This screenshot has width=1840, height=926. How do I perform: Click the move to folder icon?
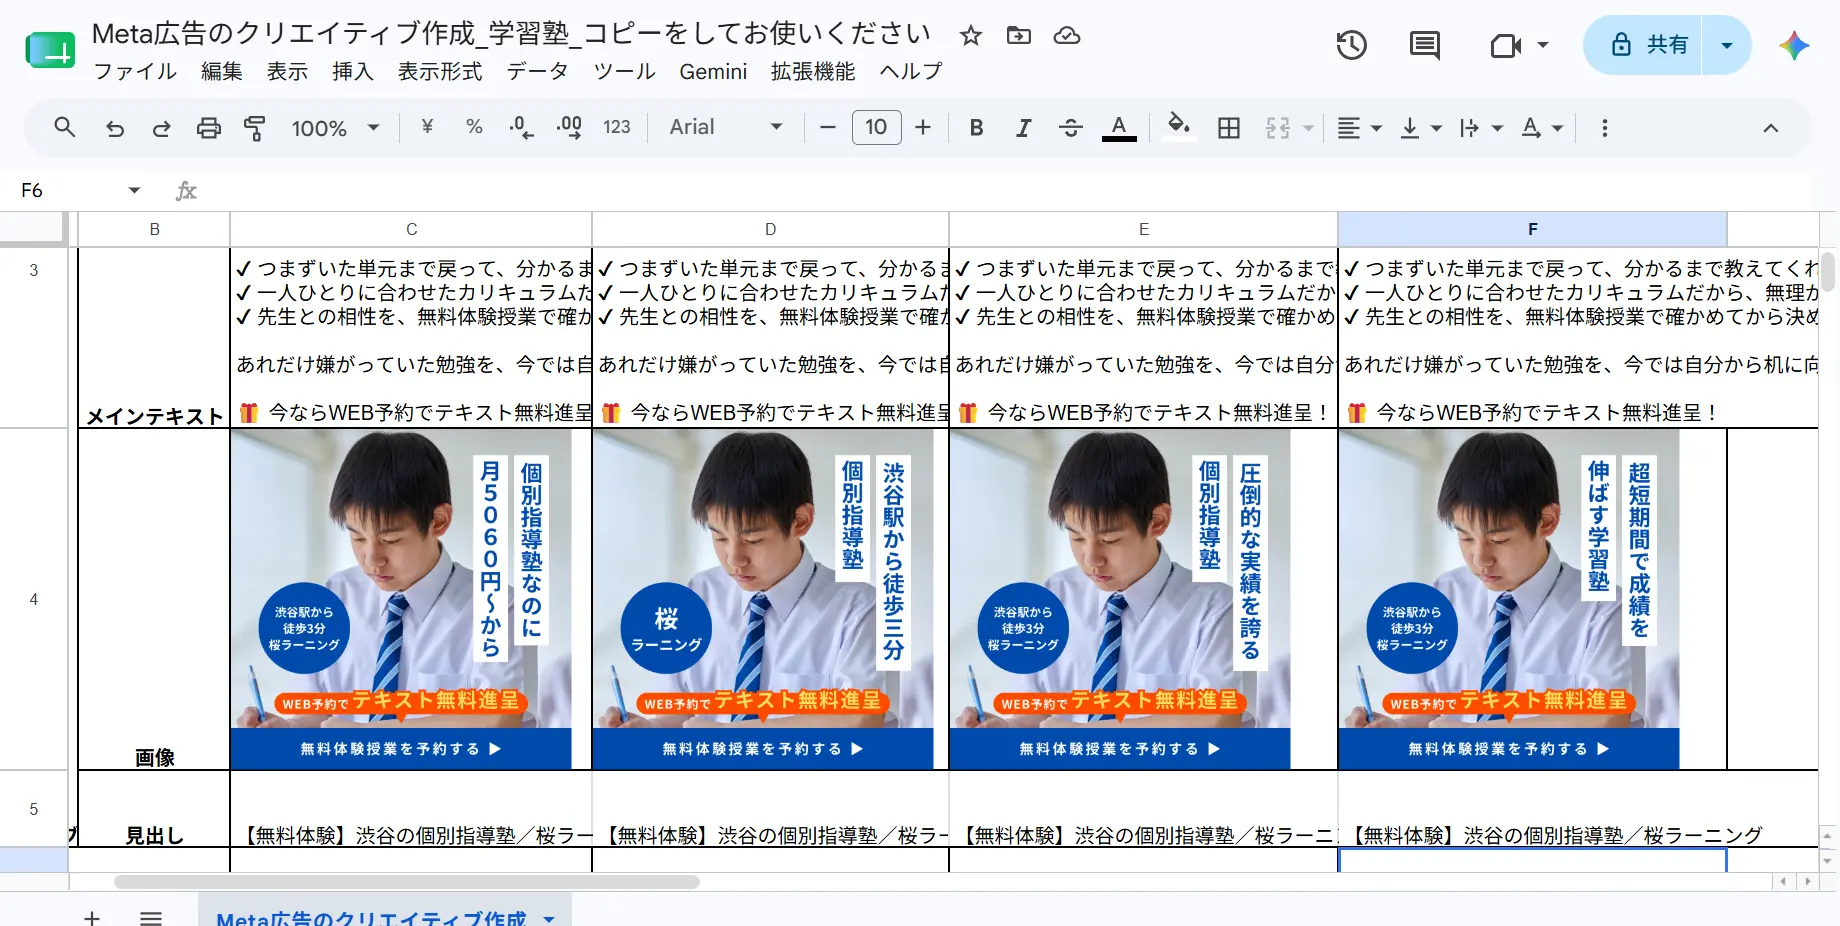(1018, 36)
